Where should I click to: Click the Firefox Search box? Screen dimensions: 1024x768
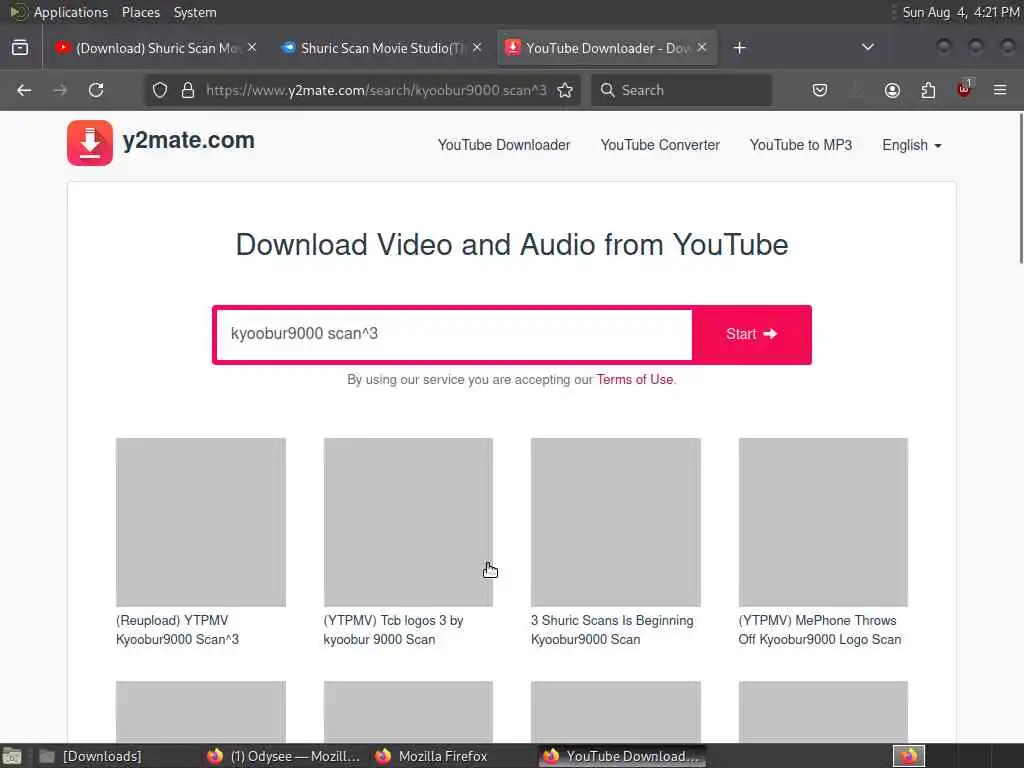tap(681, 90)
